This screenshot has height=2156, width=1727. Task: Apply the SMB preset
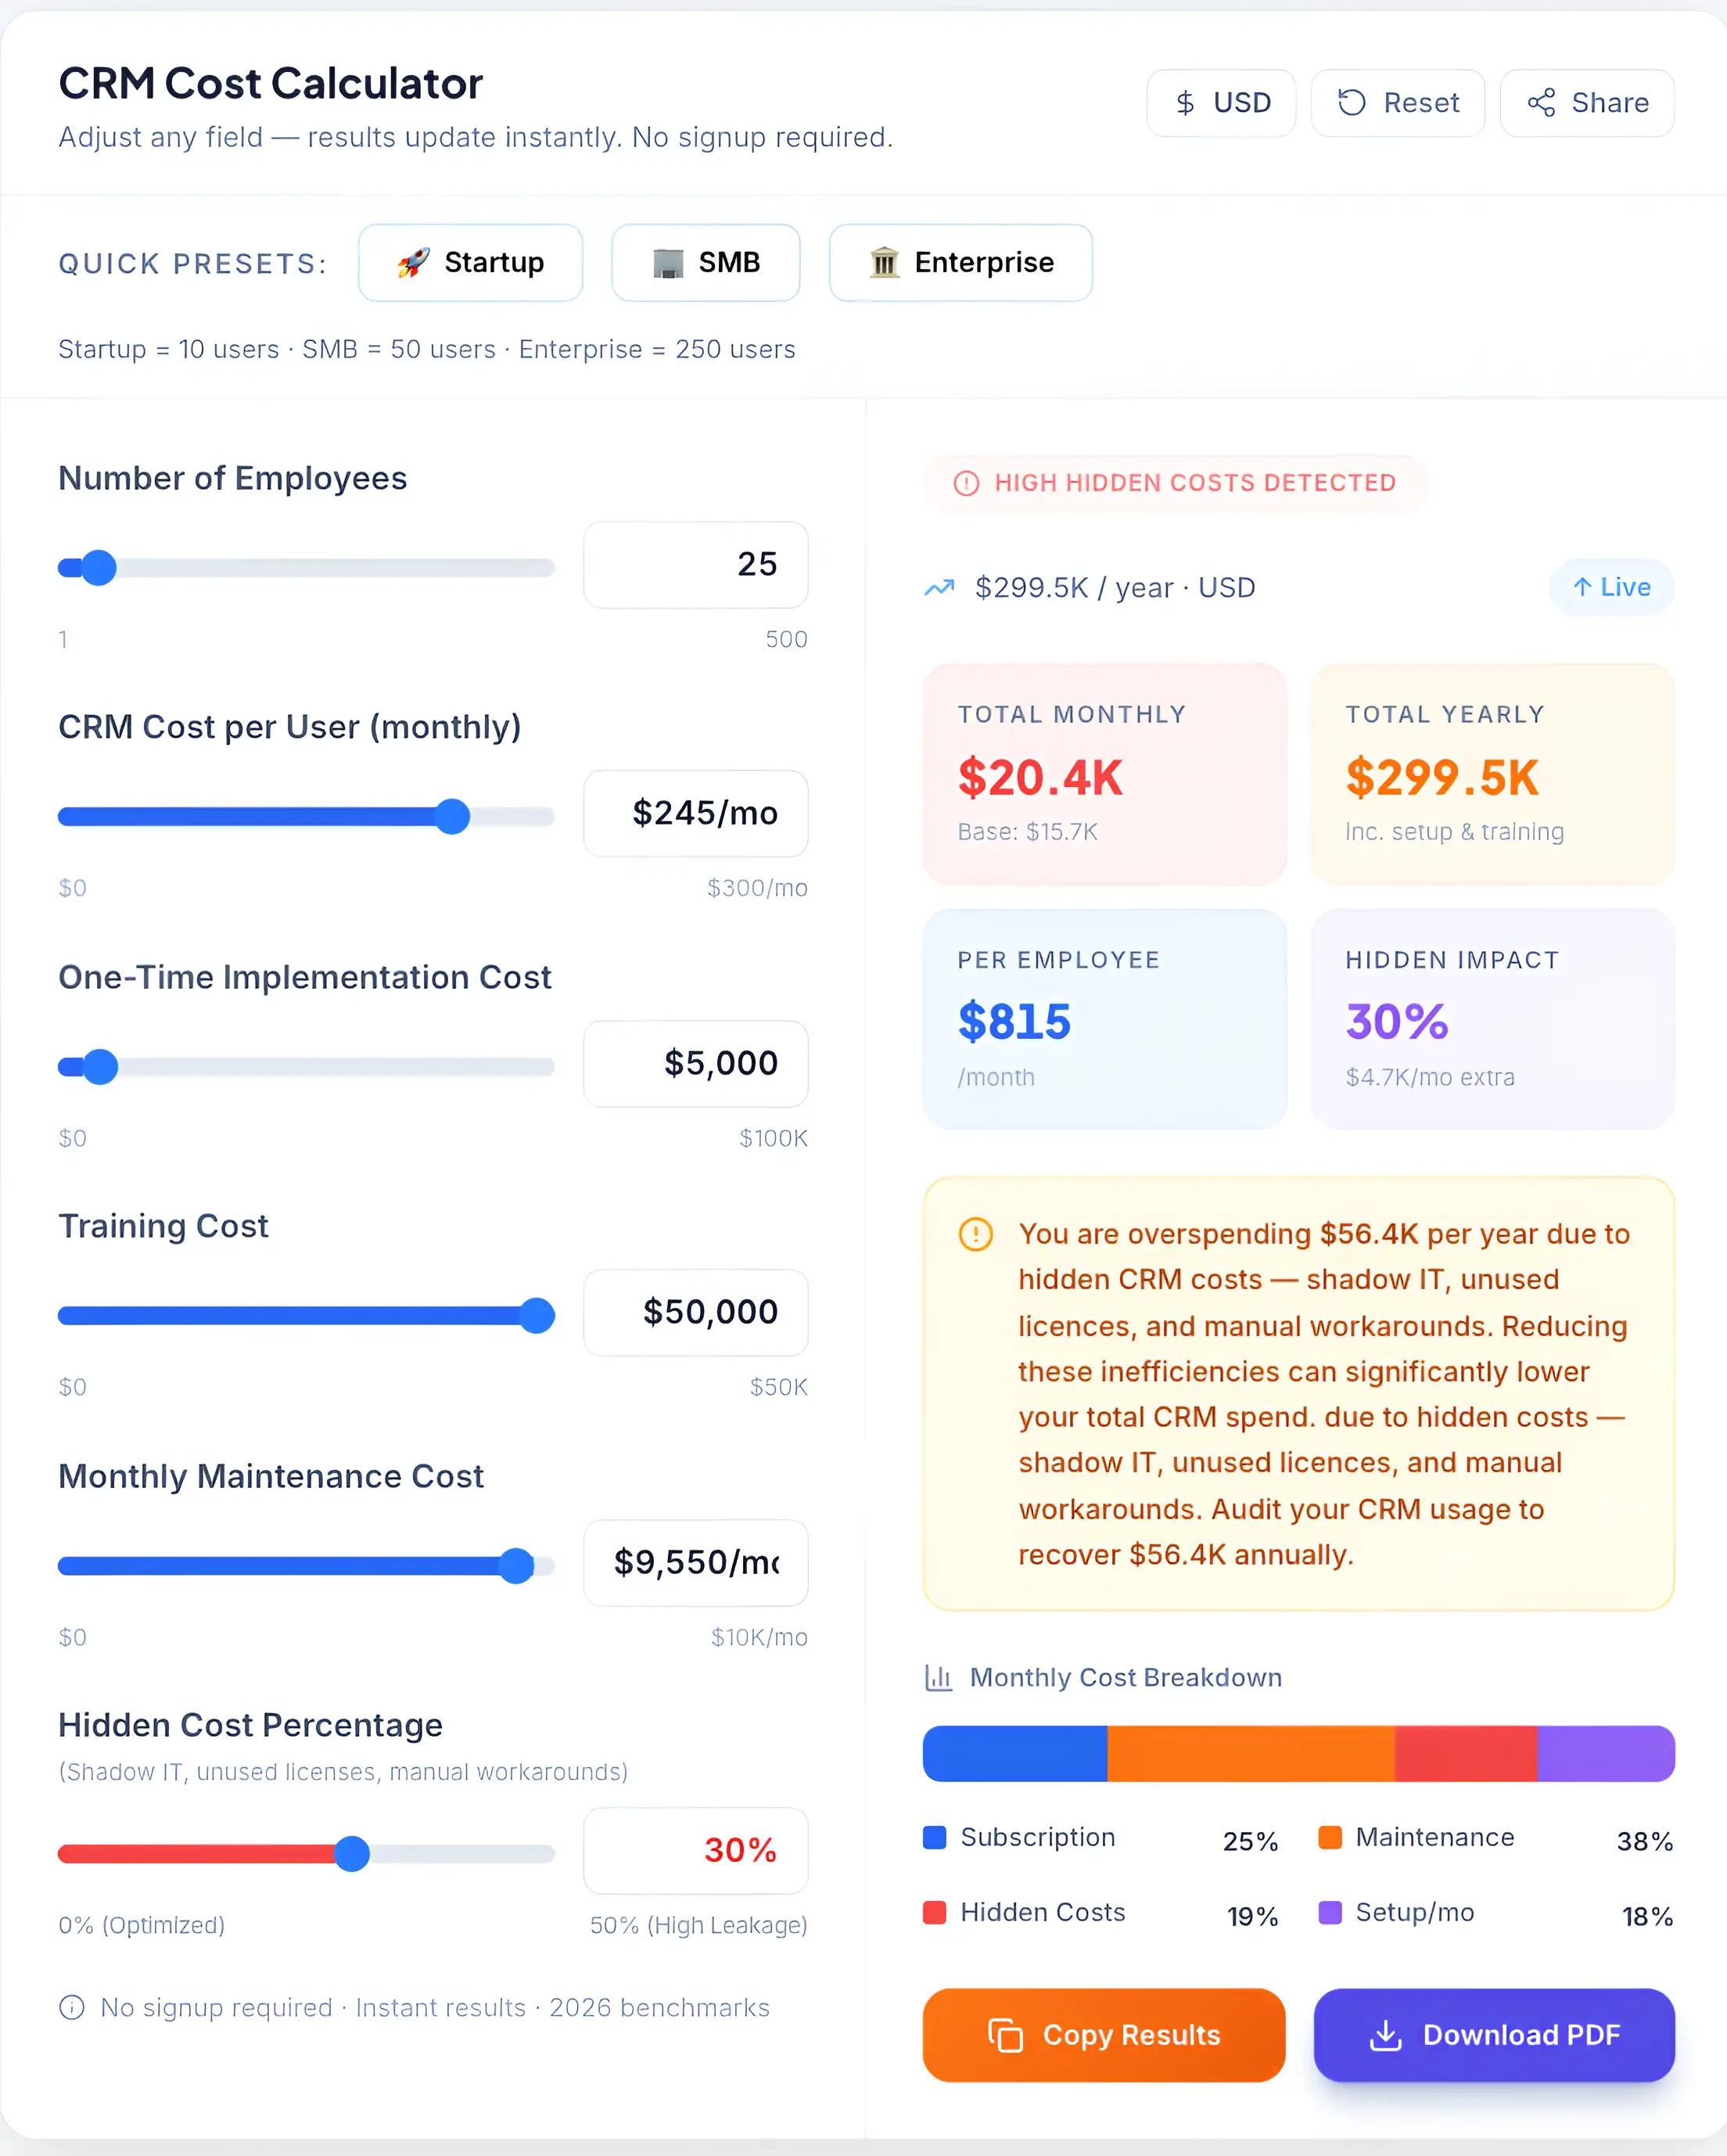705,262
